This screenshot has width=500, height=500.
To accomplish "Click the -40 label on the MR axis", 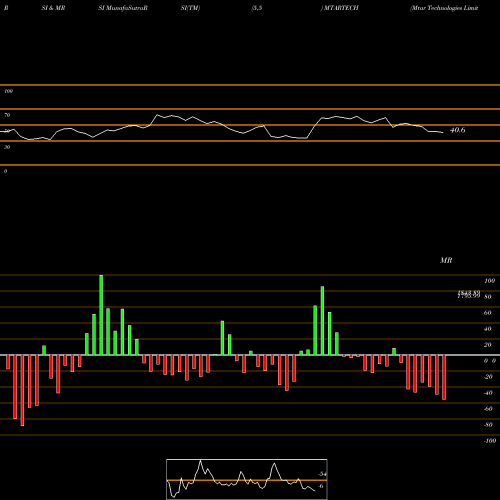I will pyautogui.click(x=488, y=393).
